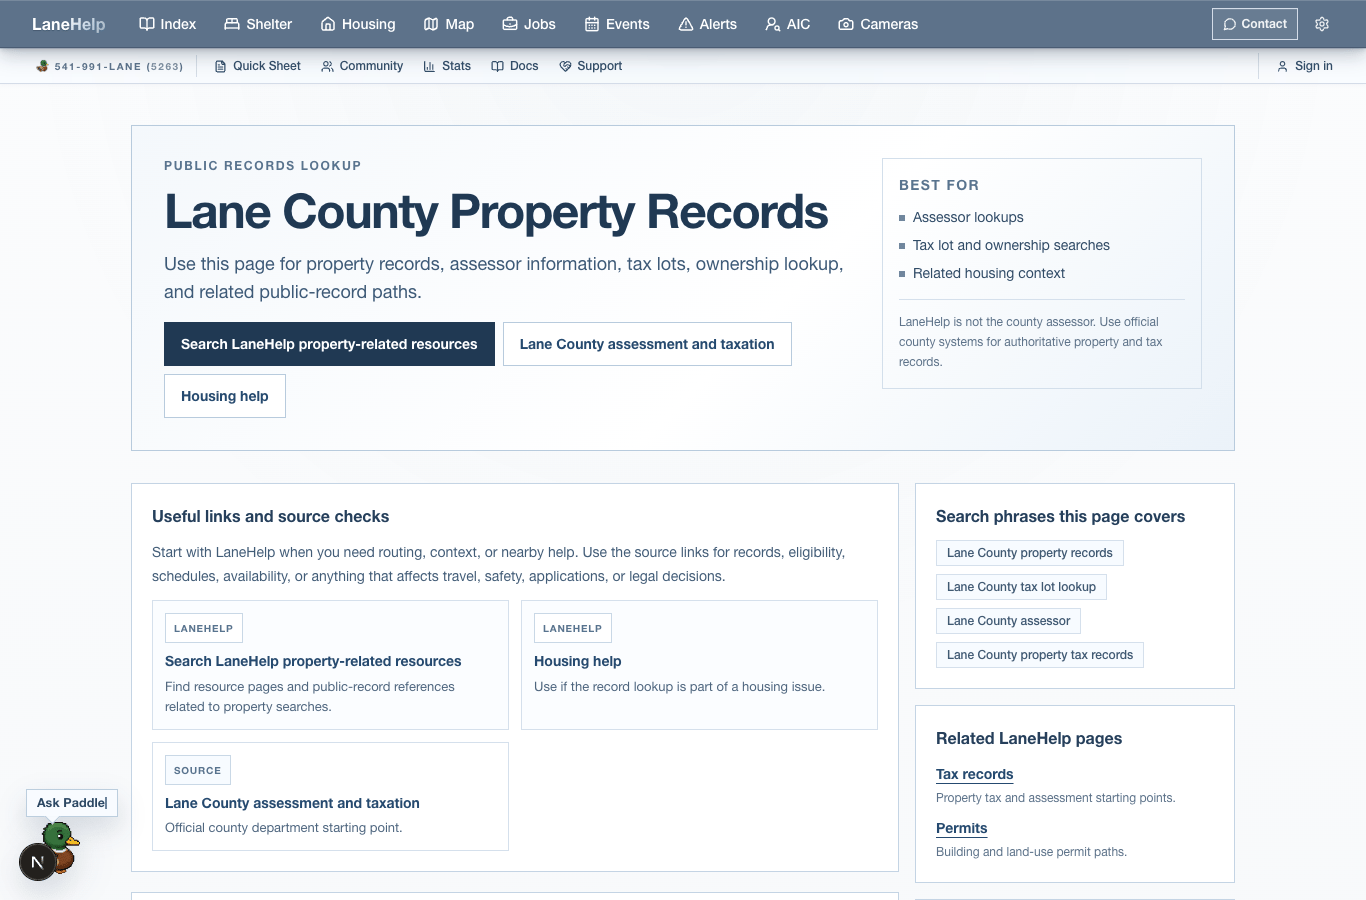This screenshot has height=900, width=1366.
Task: Click the Housing house icon
Action: tap(328, 24)
